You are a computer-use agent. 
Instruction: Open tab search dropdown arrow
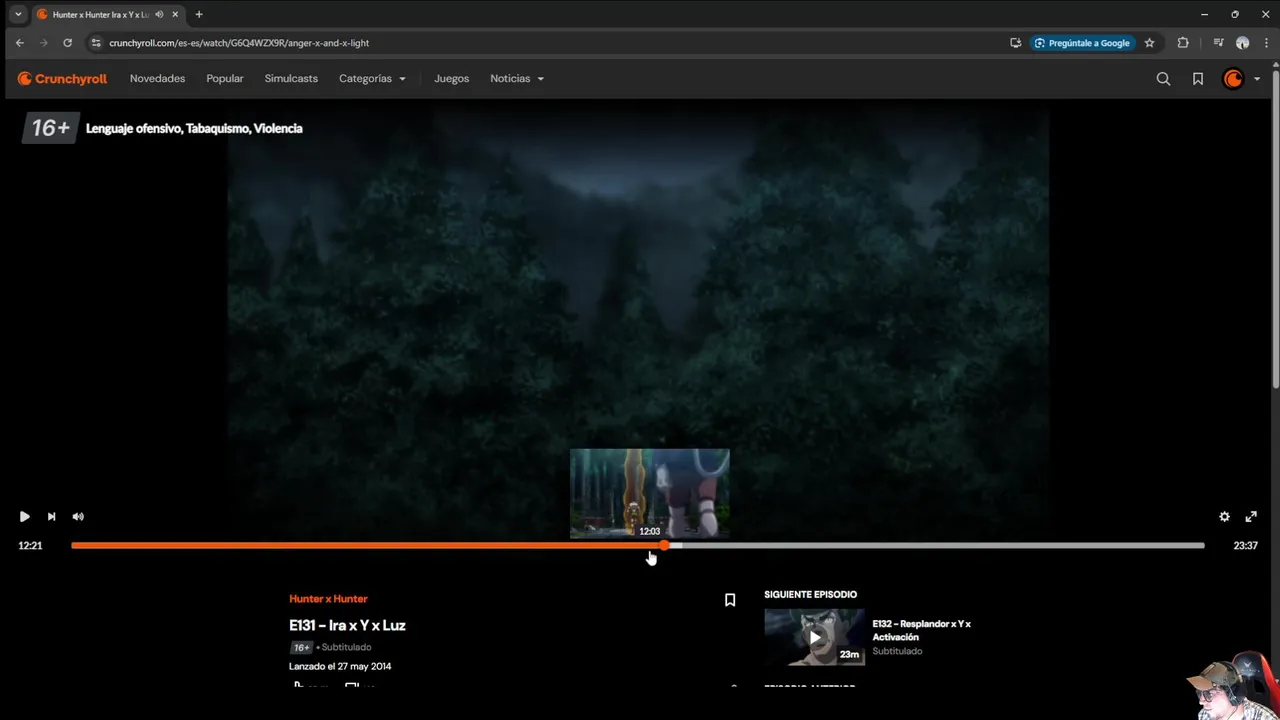coord(18,14)
